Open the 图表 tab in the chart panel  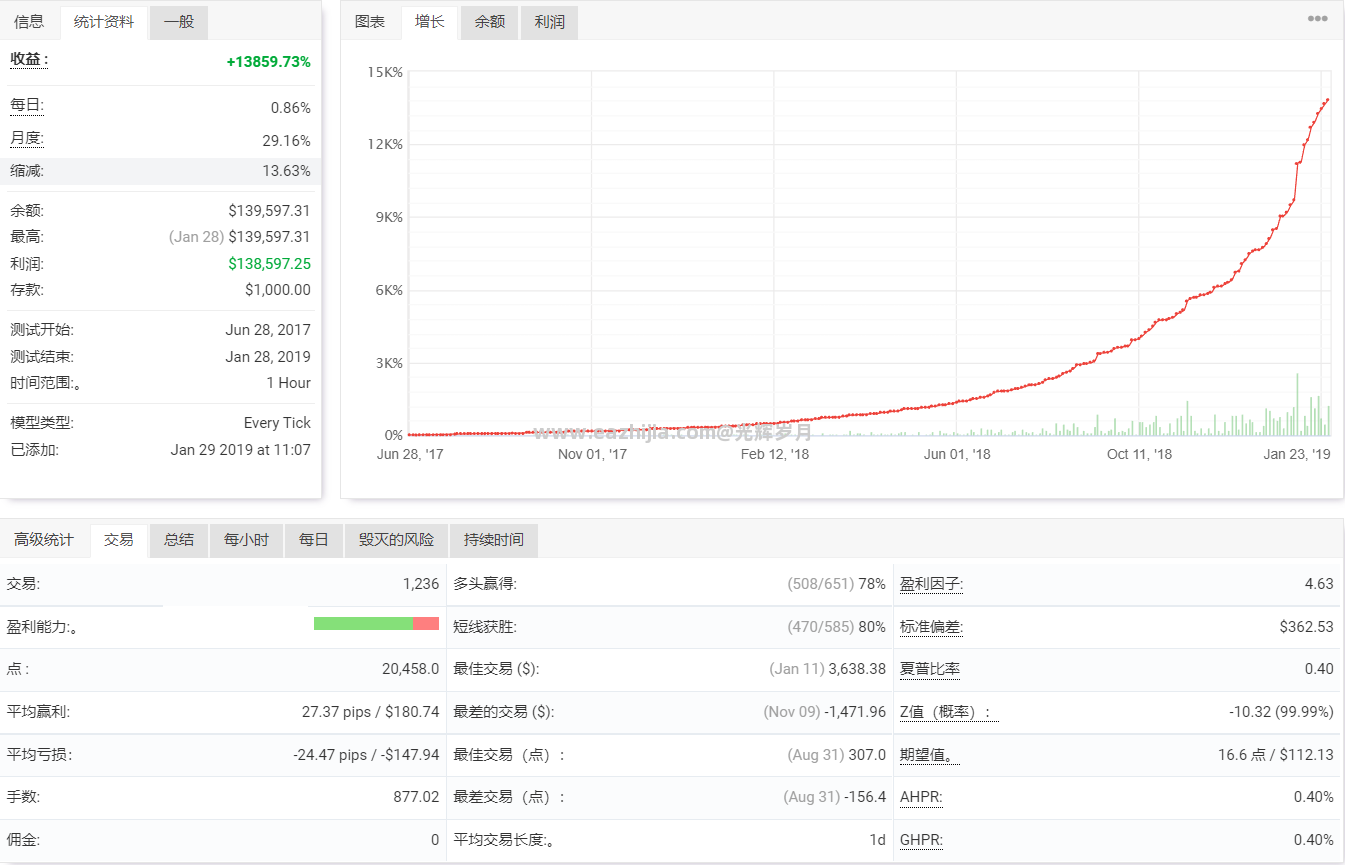point(370,22)
